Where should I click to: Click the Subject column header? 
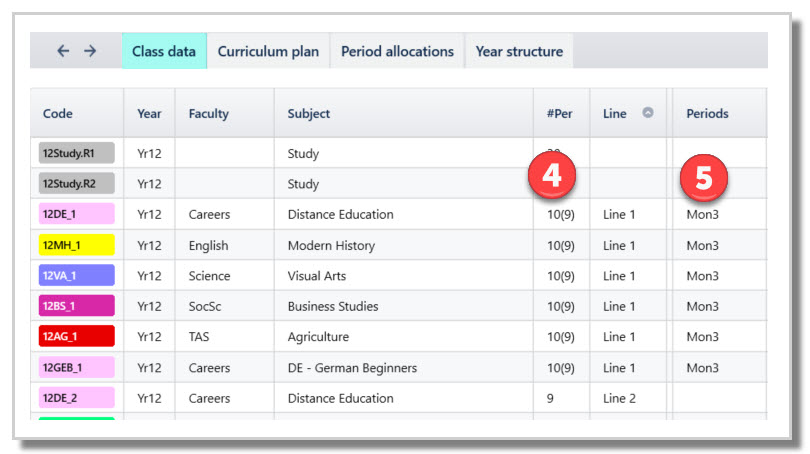(309, 114)
